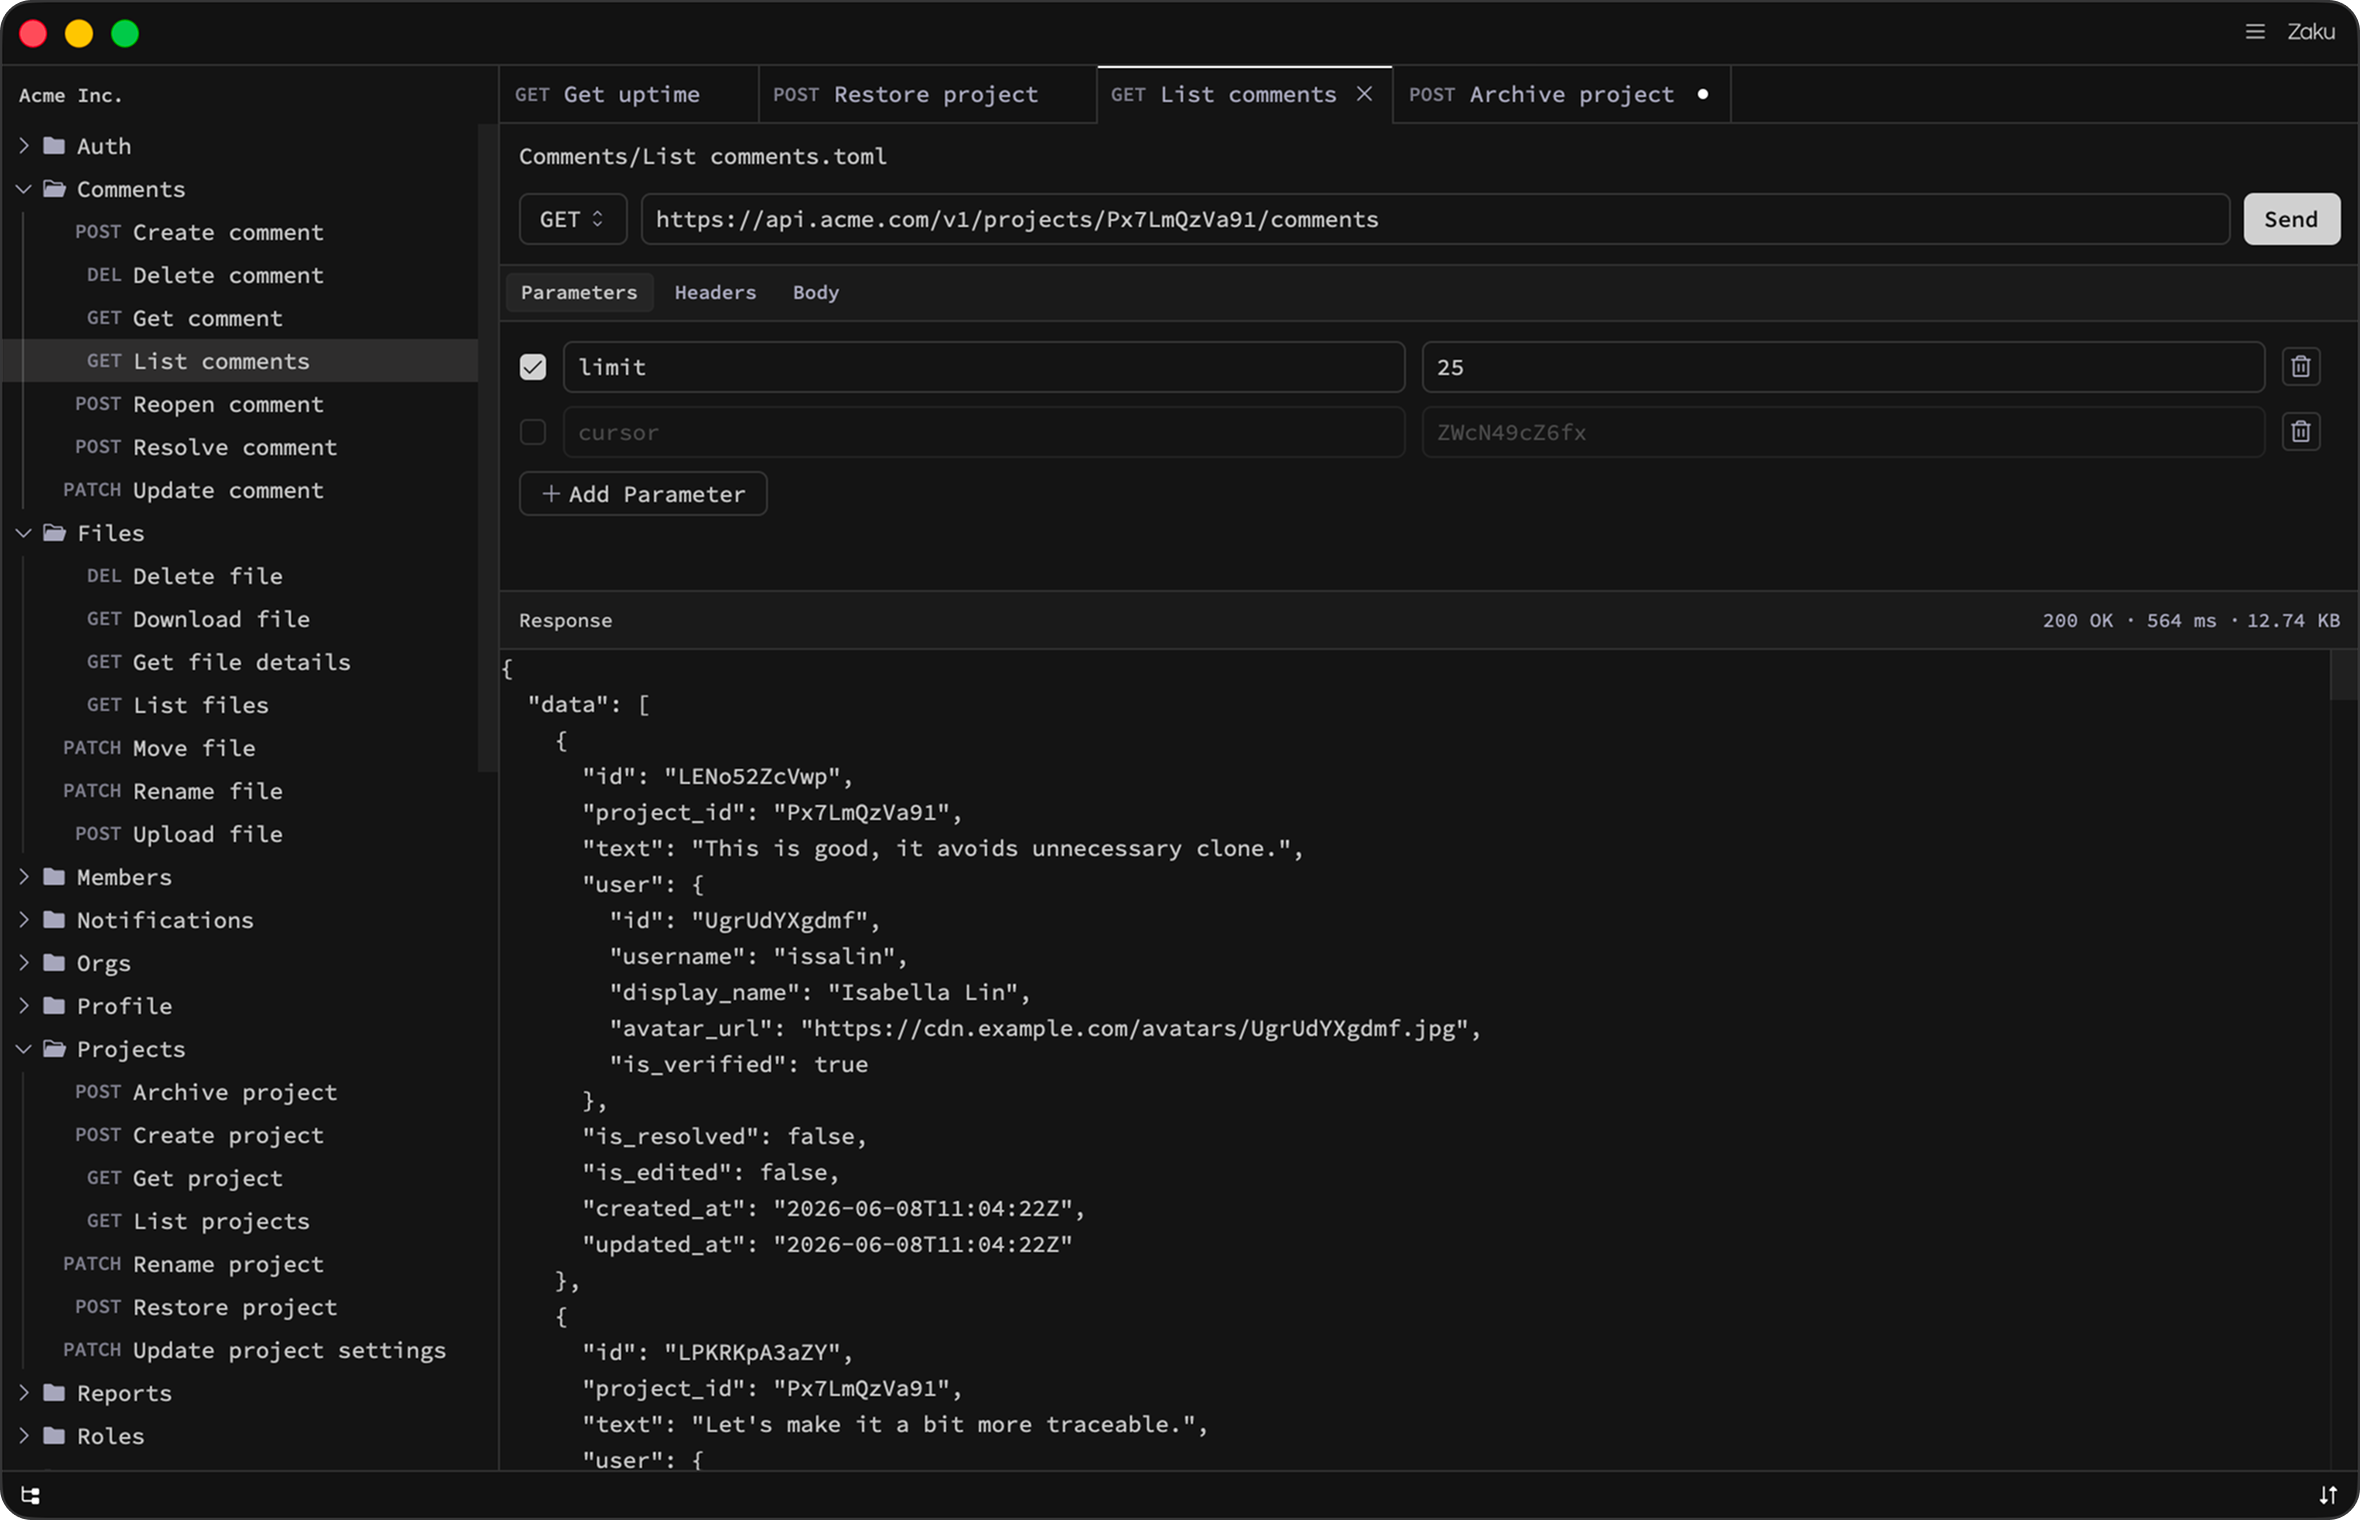
Task: Open the Headers tab
Action: pyautogui.click(x=715, y=292)
